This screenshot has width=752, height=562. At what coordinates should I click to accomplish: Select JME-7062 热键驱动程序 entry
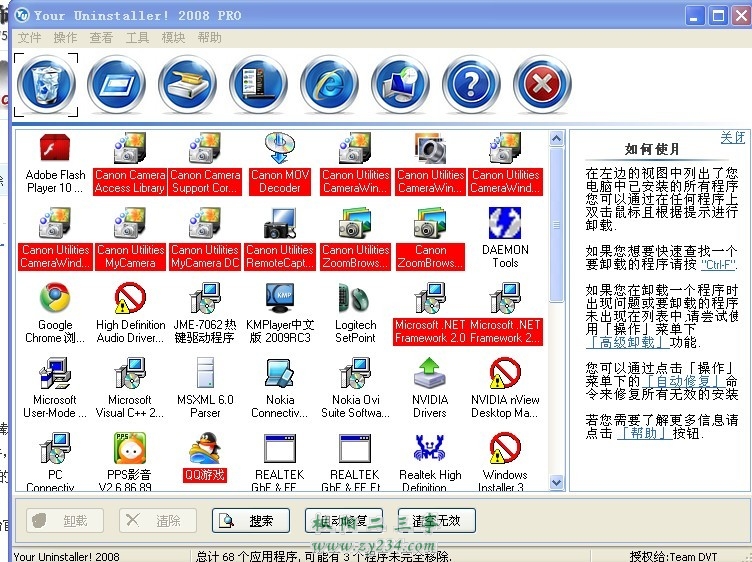205,313
